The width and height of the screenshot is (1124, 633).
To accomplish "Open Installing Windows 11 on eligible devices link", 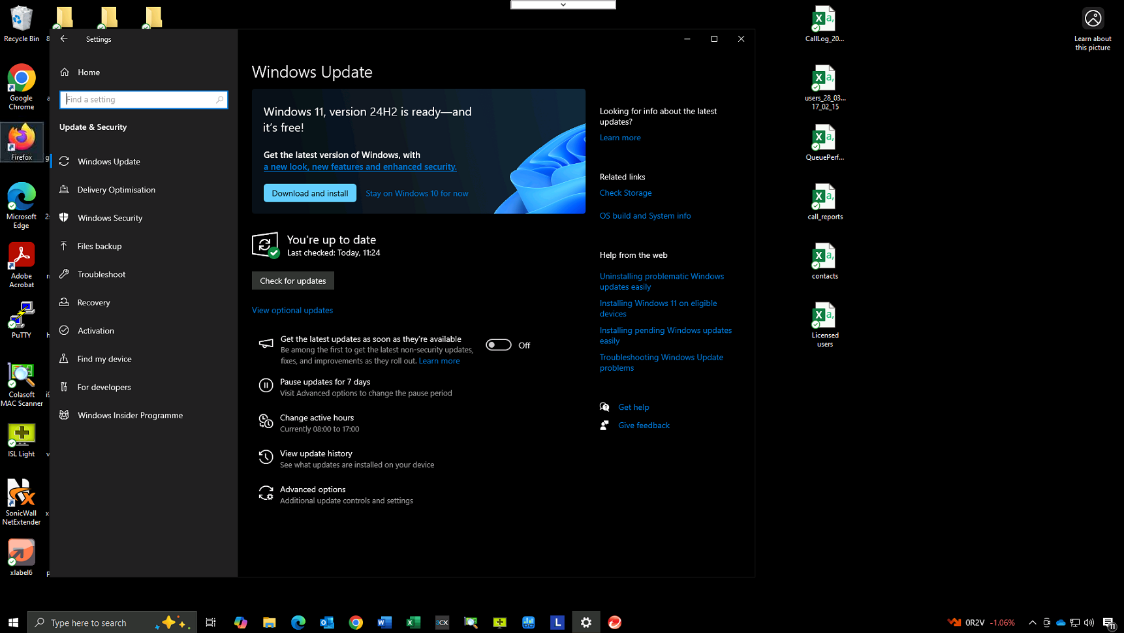I will (658, 309).
